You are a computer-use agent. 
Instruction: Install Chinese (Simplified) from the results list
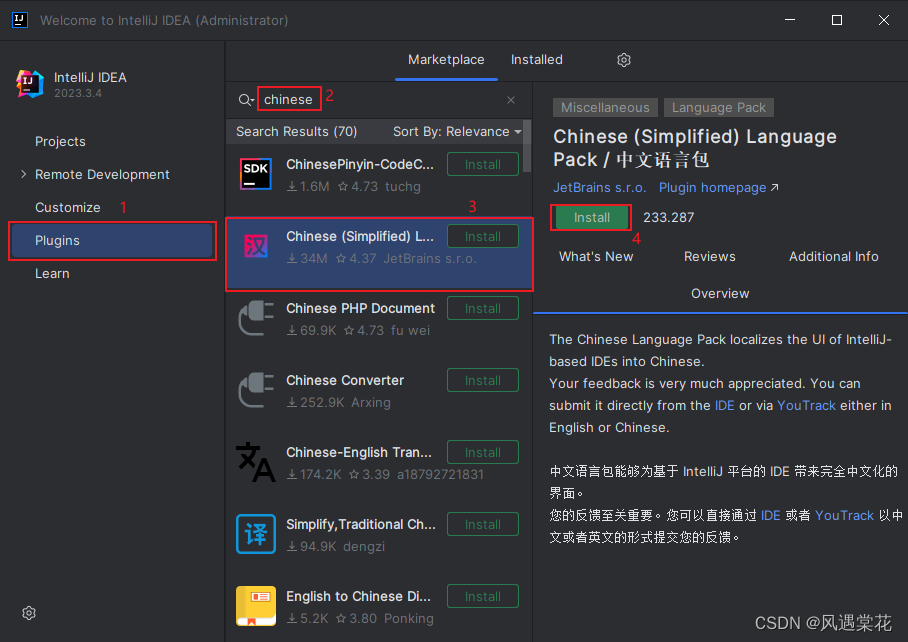482,236
